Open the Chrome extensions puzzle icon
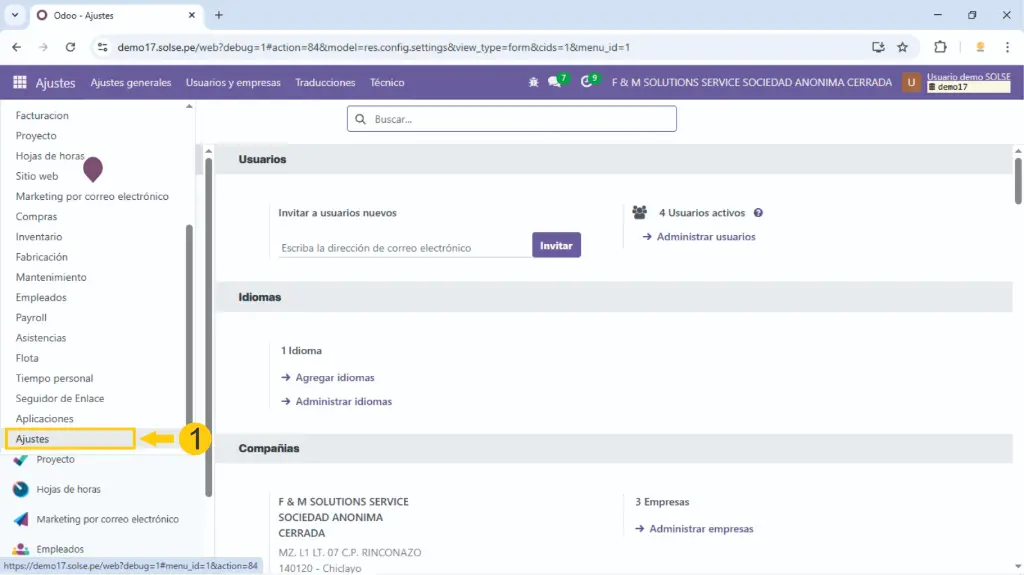Viewport: 1024px width, 575px height. 940,47
